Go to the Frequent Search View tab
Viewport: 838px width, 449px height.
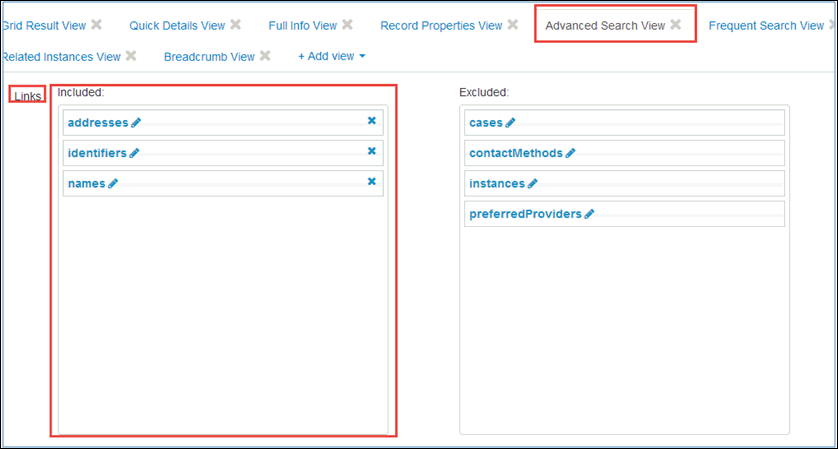766,25
